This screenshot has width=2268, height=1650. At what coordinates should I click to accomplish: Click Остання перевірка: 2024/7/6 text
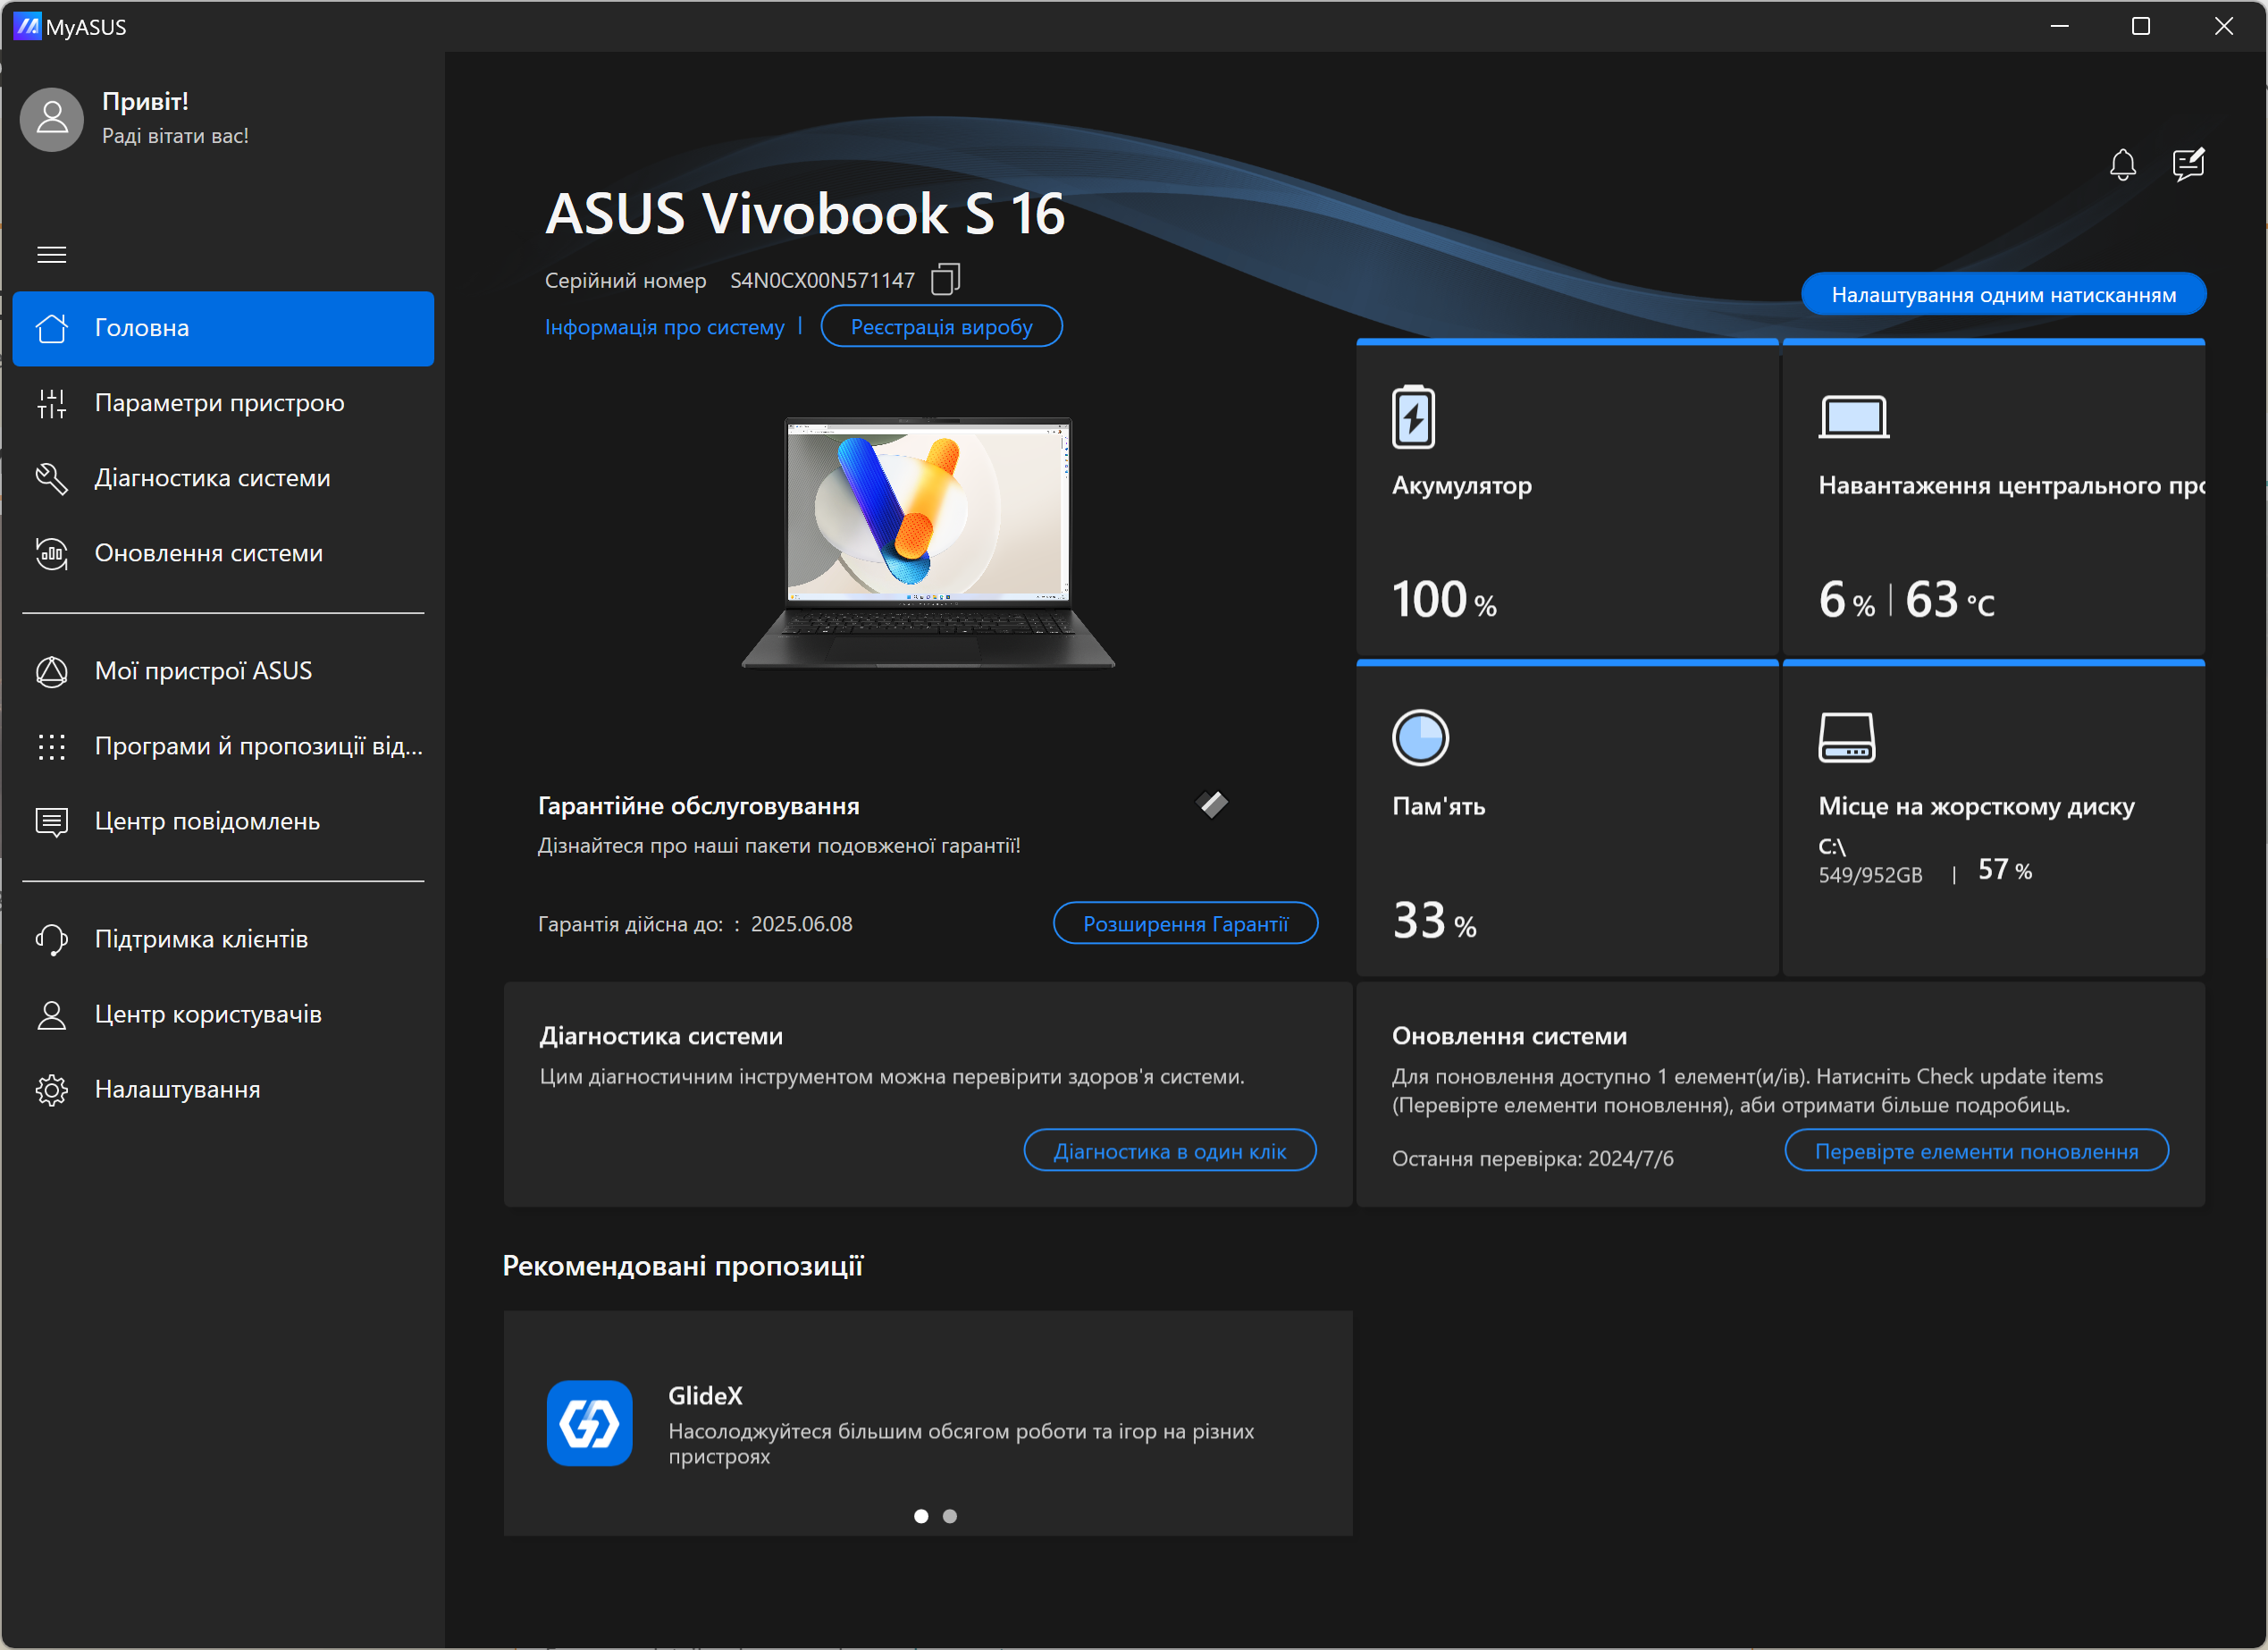pyautogui.click(x=1532, y=1158)
